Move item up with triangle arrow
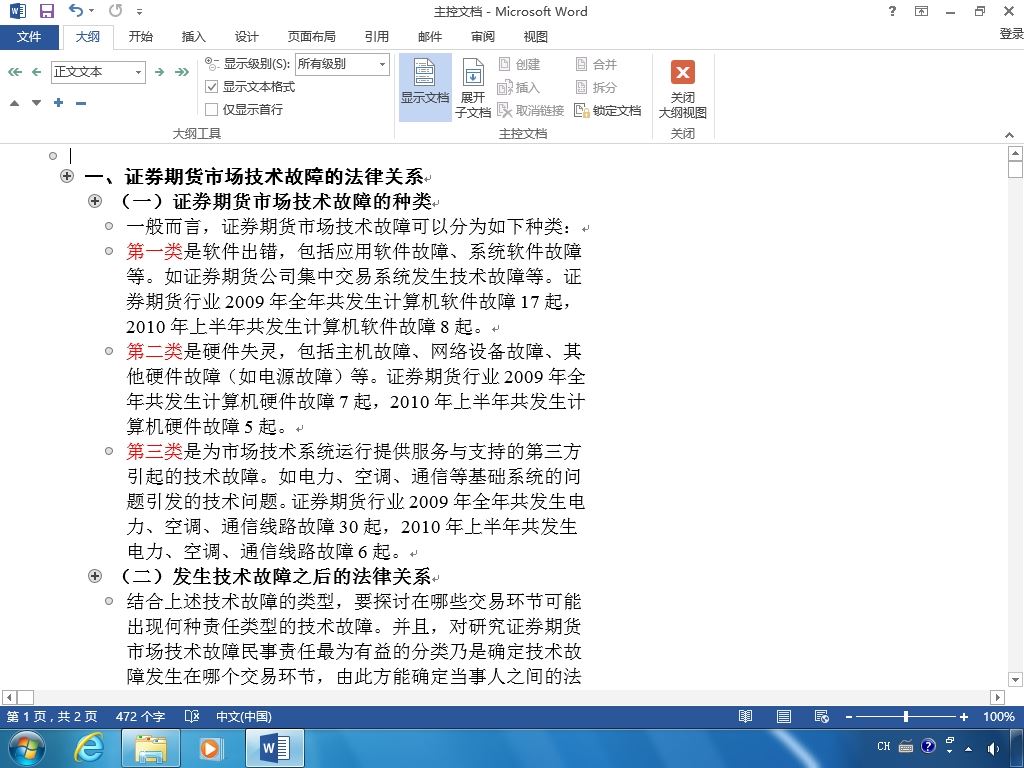Image resolution: width=1024 pixels, height=768 pixels. pyautogui.click(x=14, y=103)
